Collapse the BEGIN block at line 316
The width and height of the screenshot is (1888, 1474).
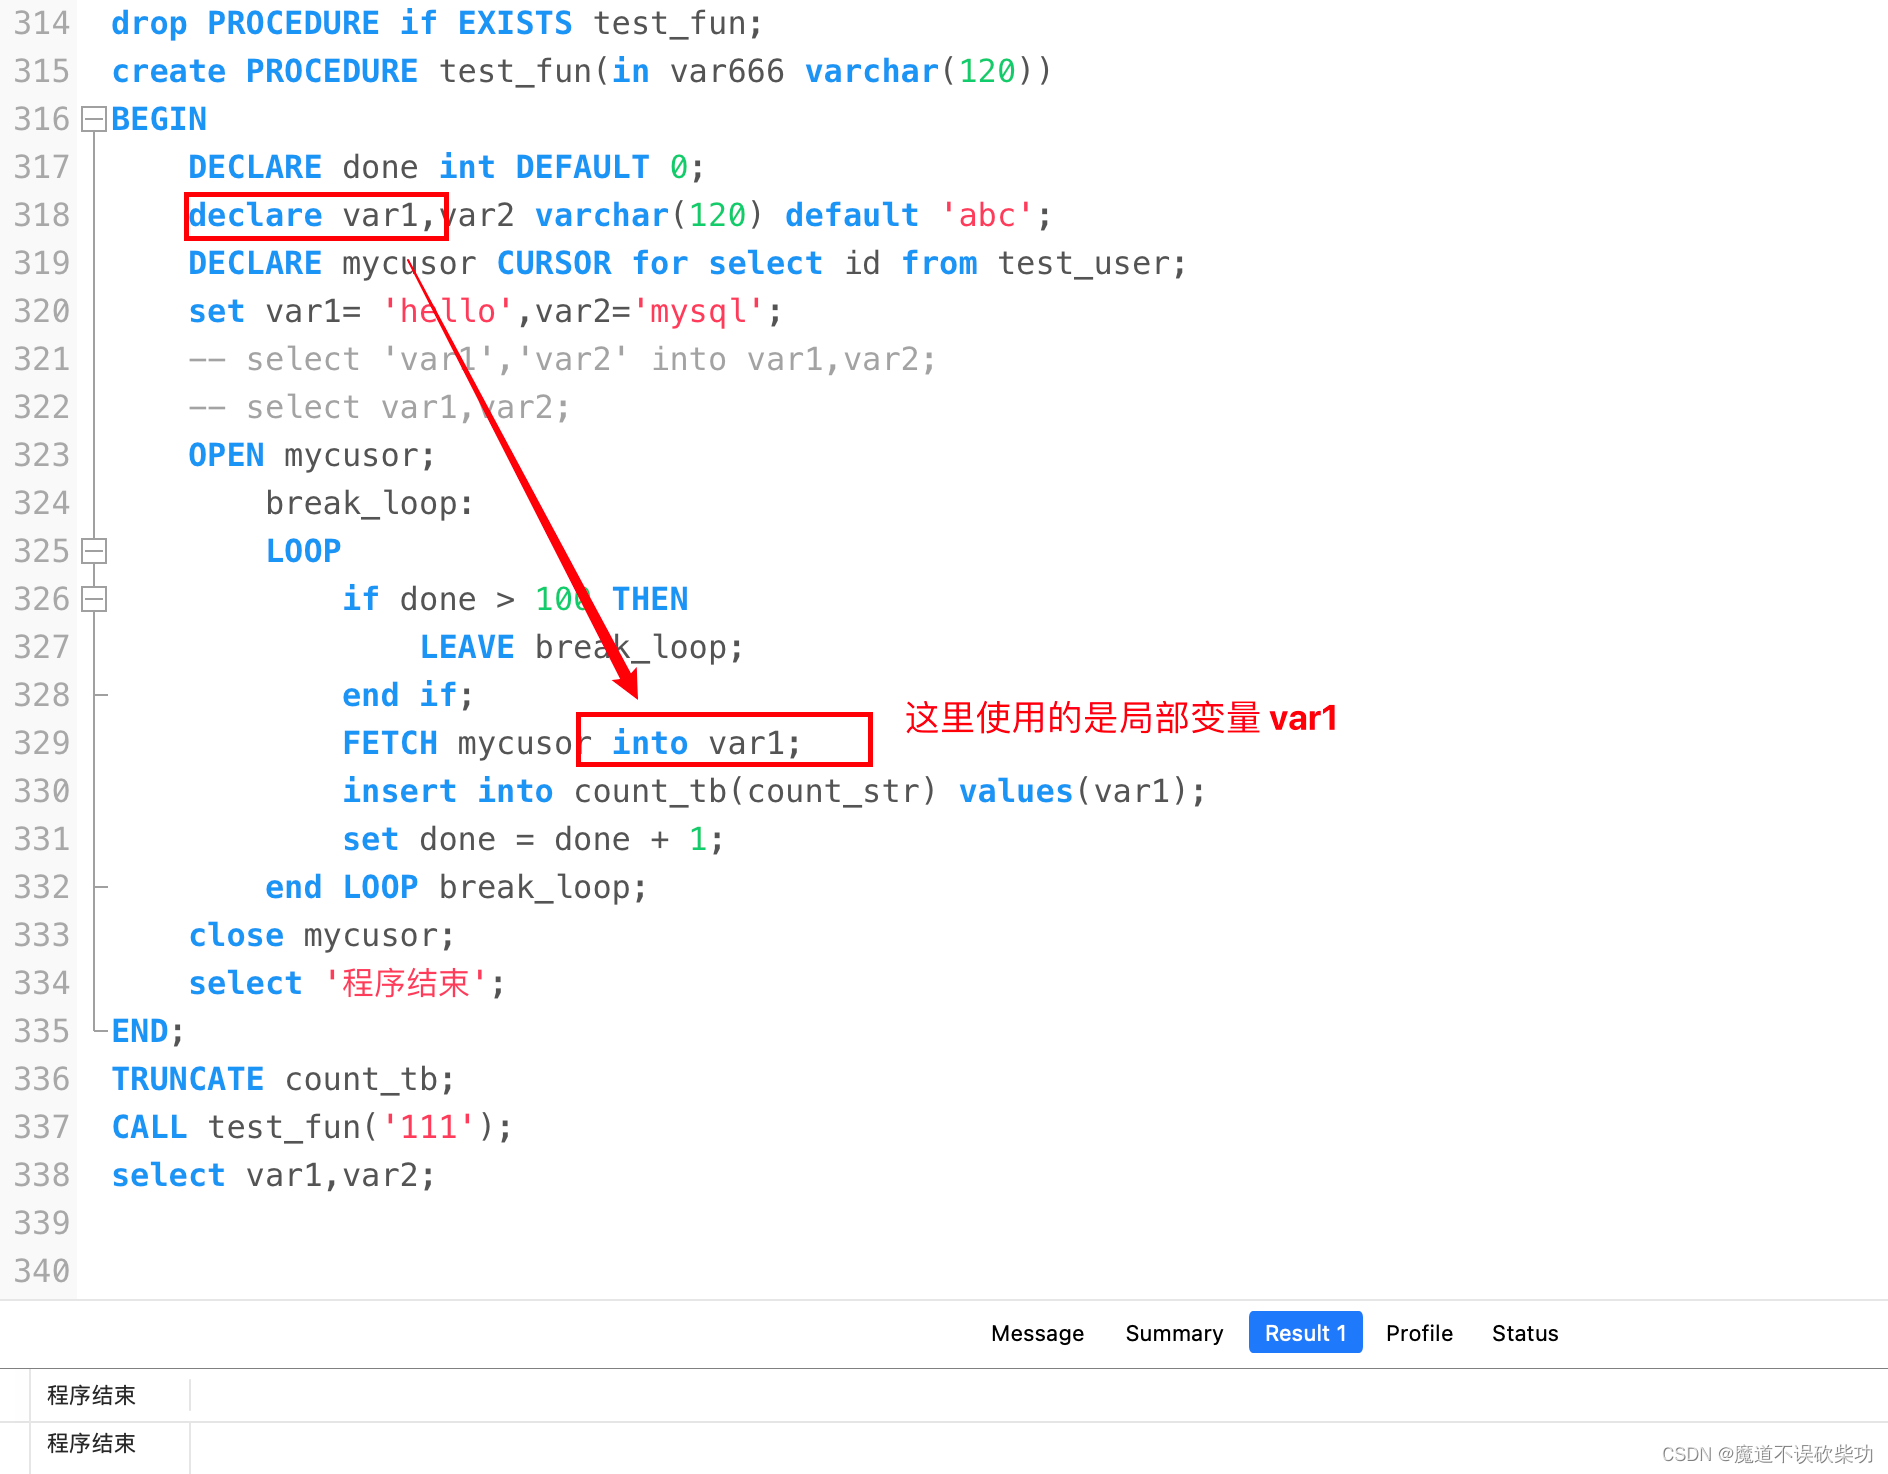92,119
